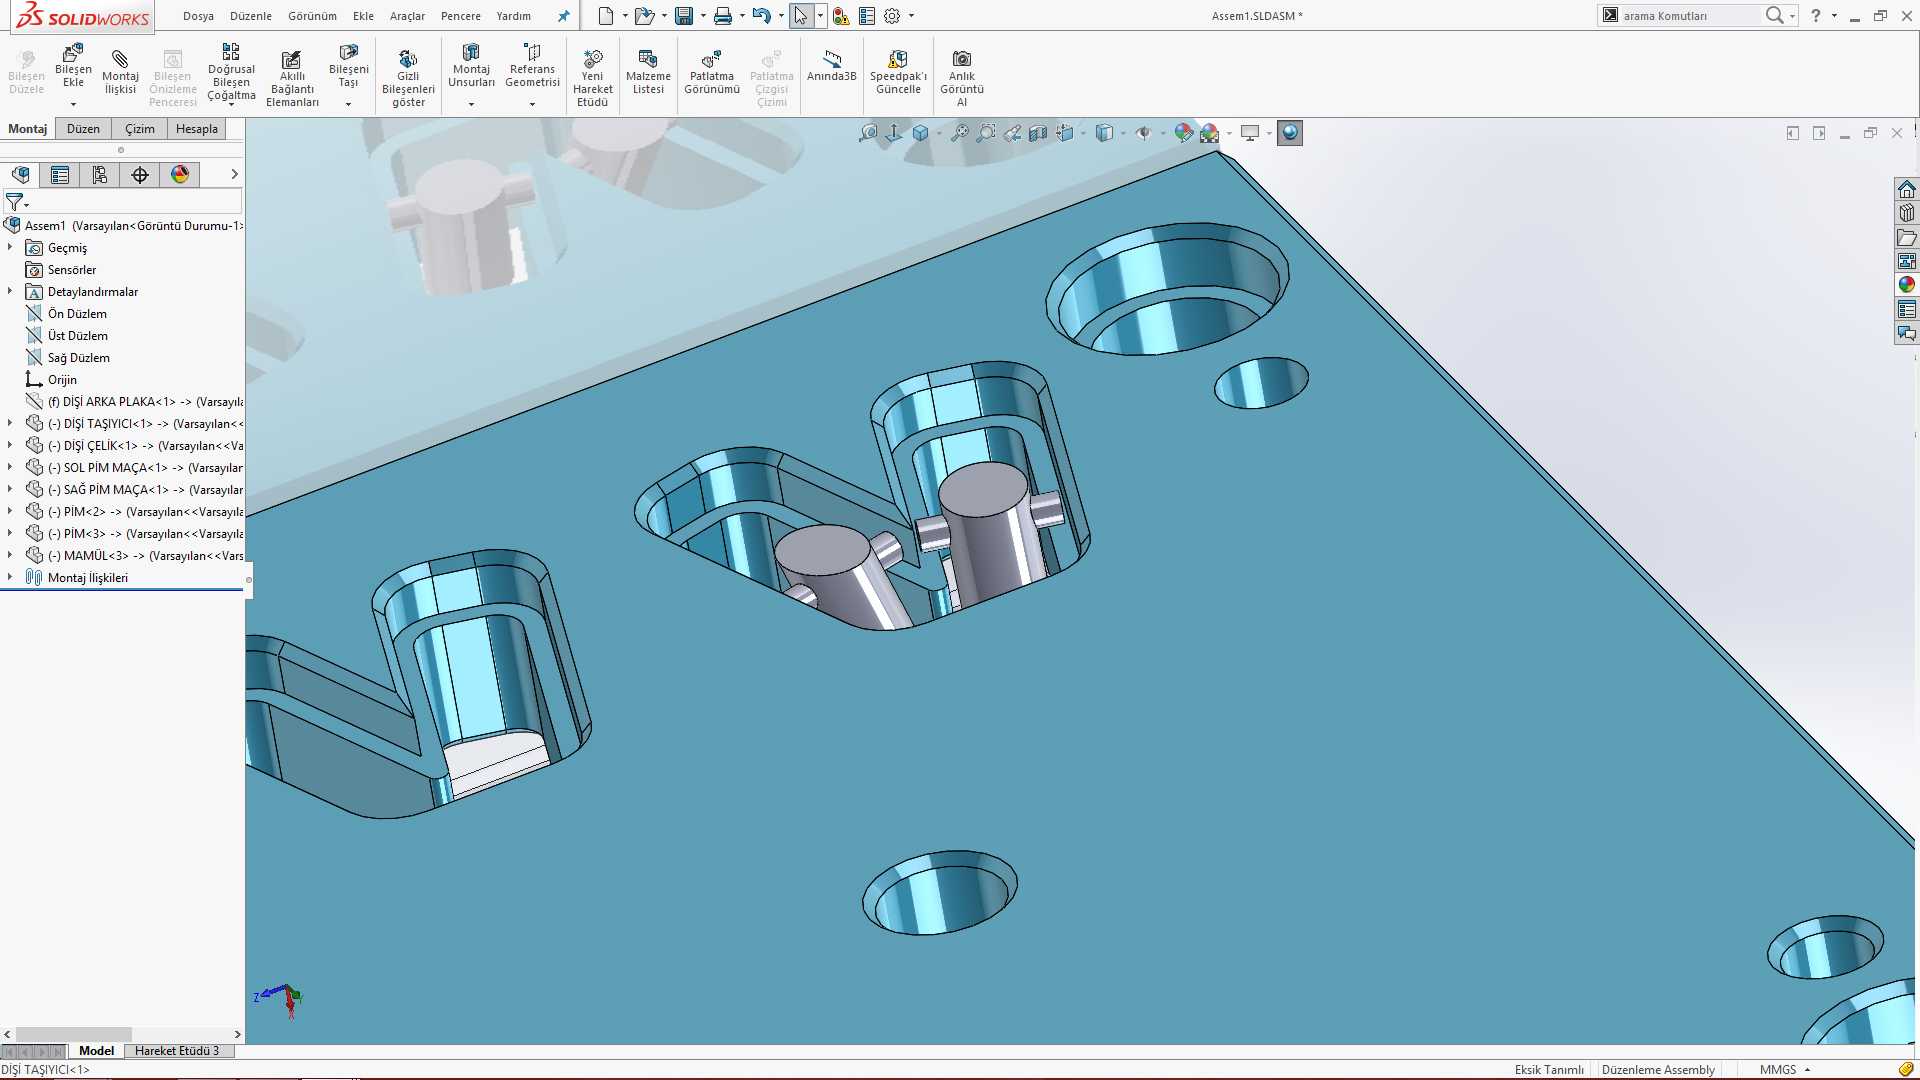Start a Yeni Hareket Etüdü
The height and width of the screenshot is (1080, 1920).
(x=592, y=79)
